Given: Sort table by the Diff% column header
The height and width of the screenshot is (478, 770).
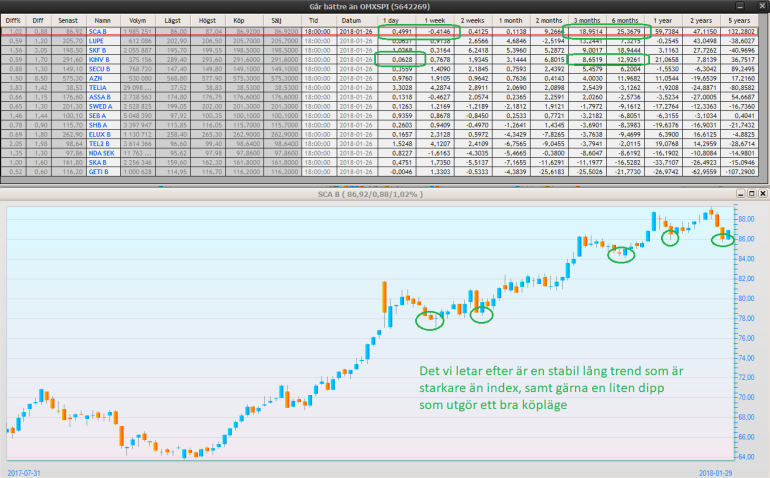Looking at the screenshot, I should tap(14, 20).
